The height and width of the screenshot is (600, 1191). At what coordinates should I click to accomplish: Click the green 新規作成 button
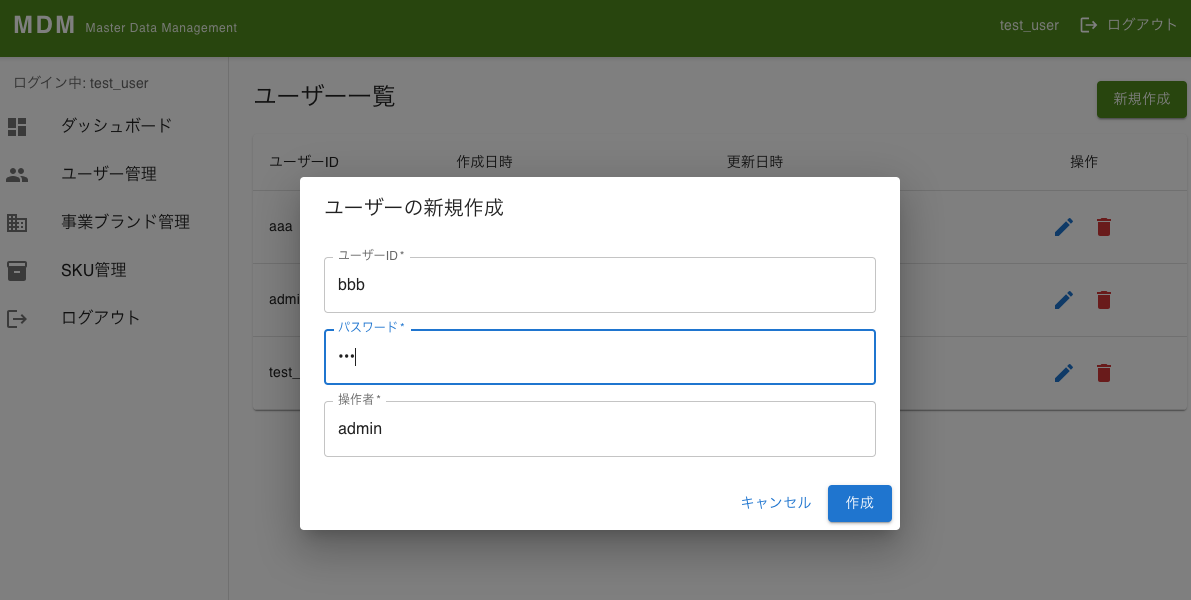tap(1142, 99)
